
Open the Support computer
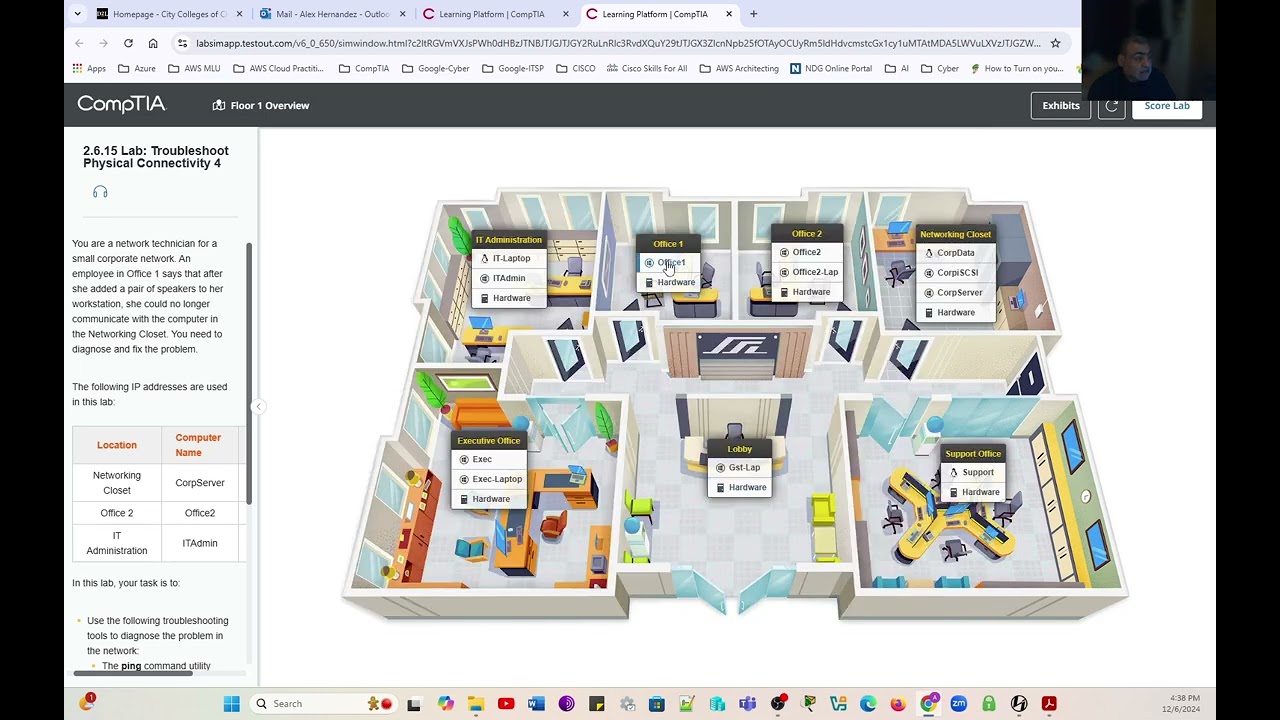tap(972, 472)
